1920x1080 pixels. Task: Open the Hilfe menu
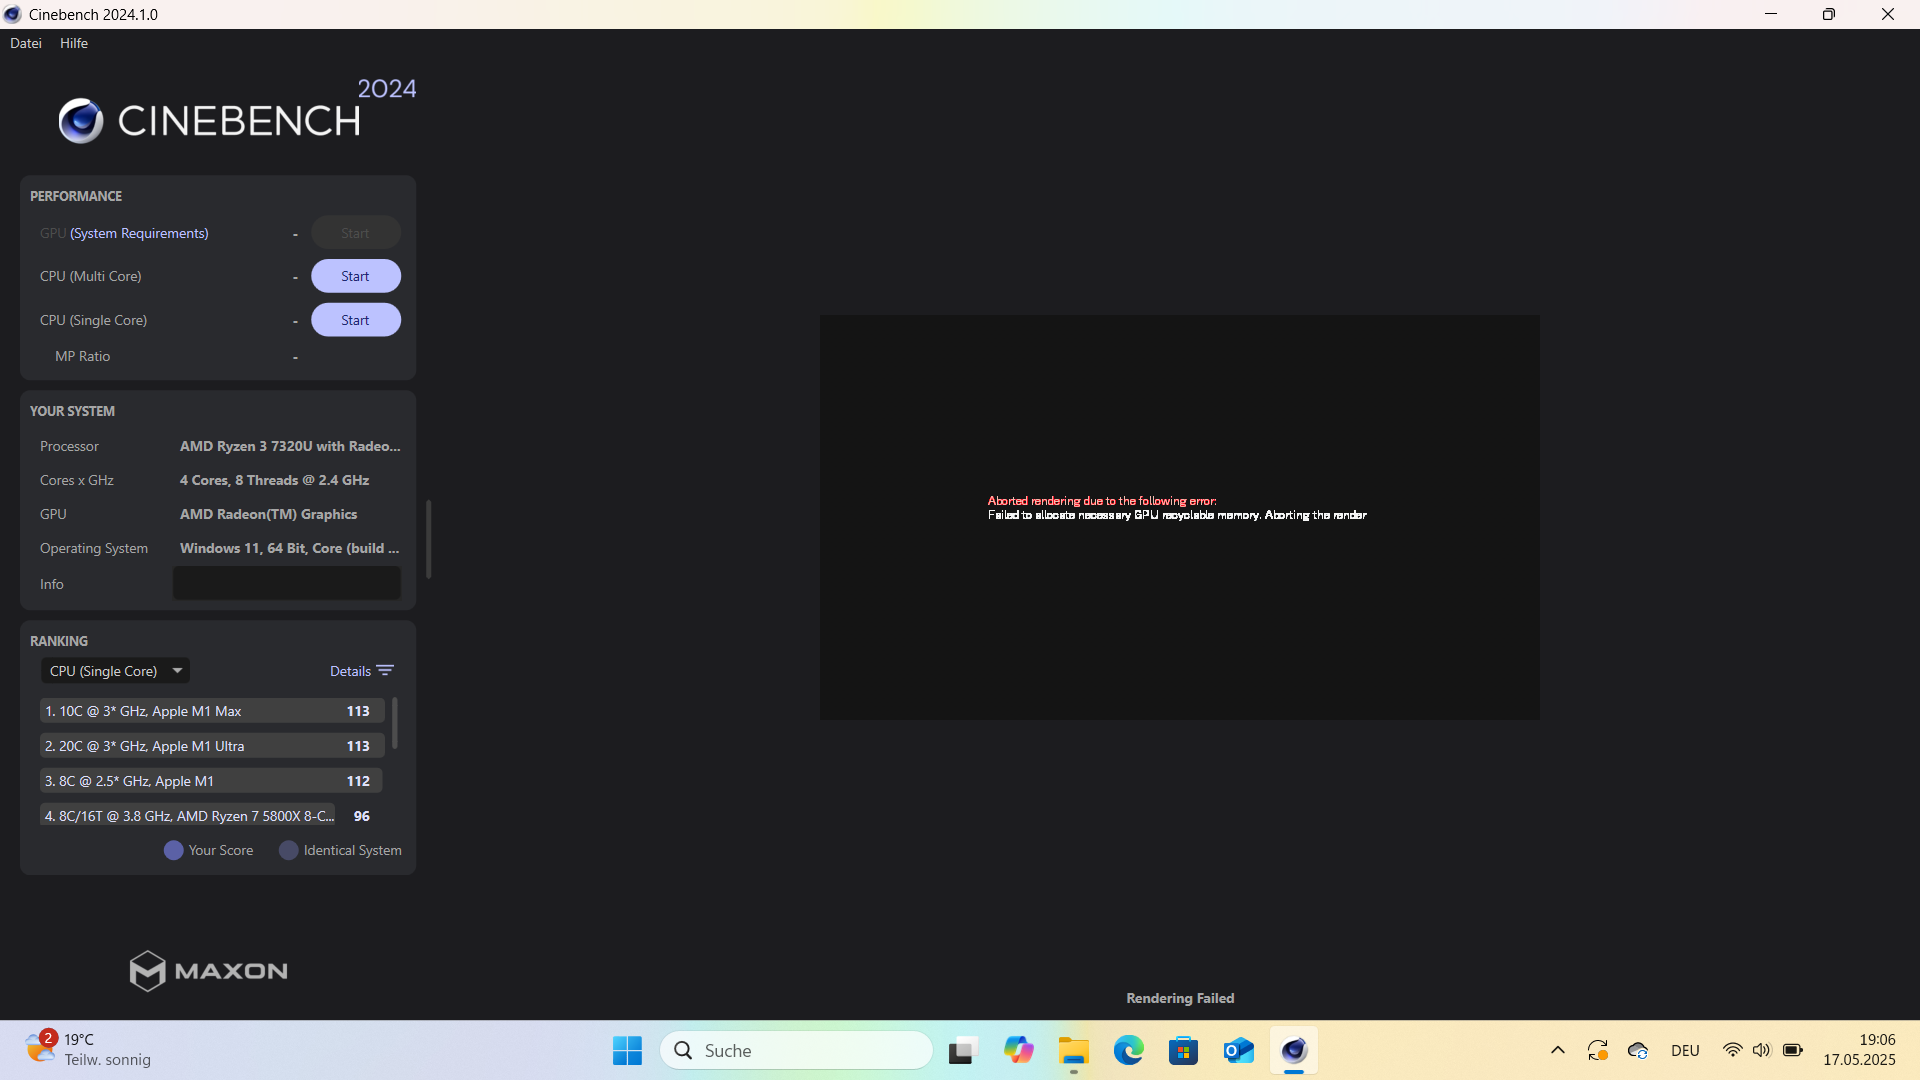click(73, 43)
